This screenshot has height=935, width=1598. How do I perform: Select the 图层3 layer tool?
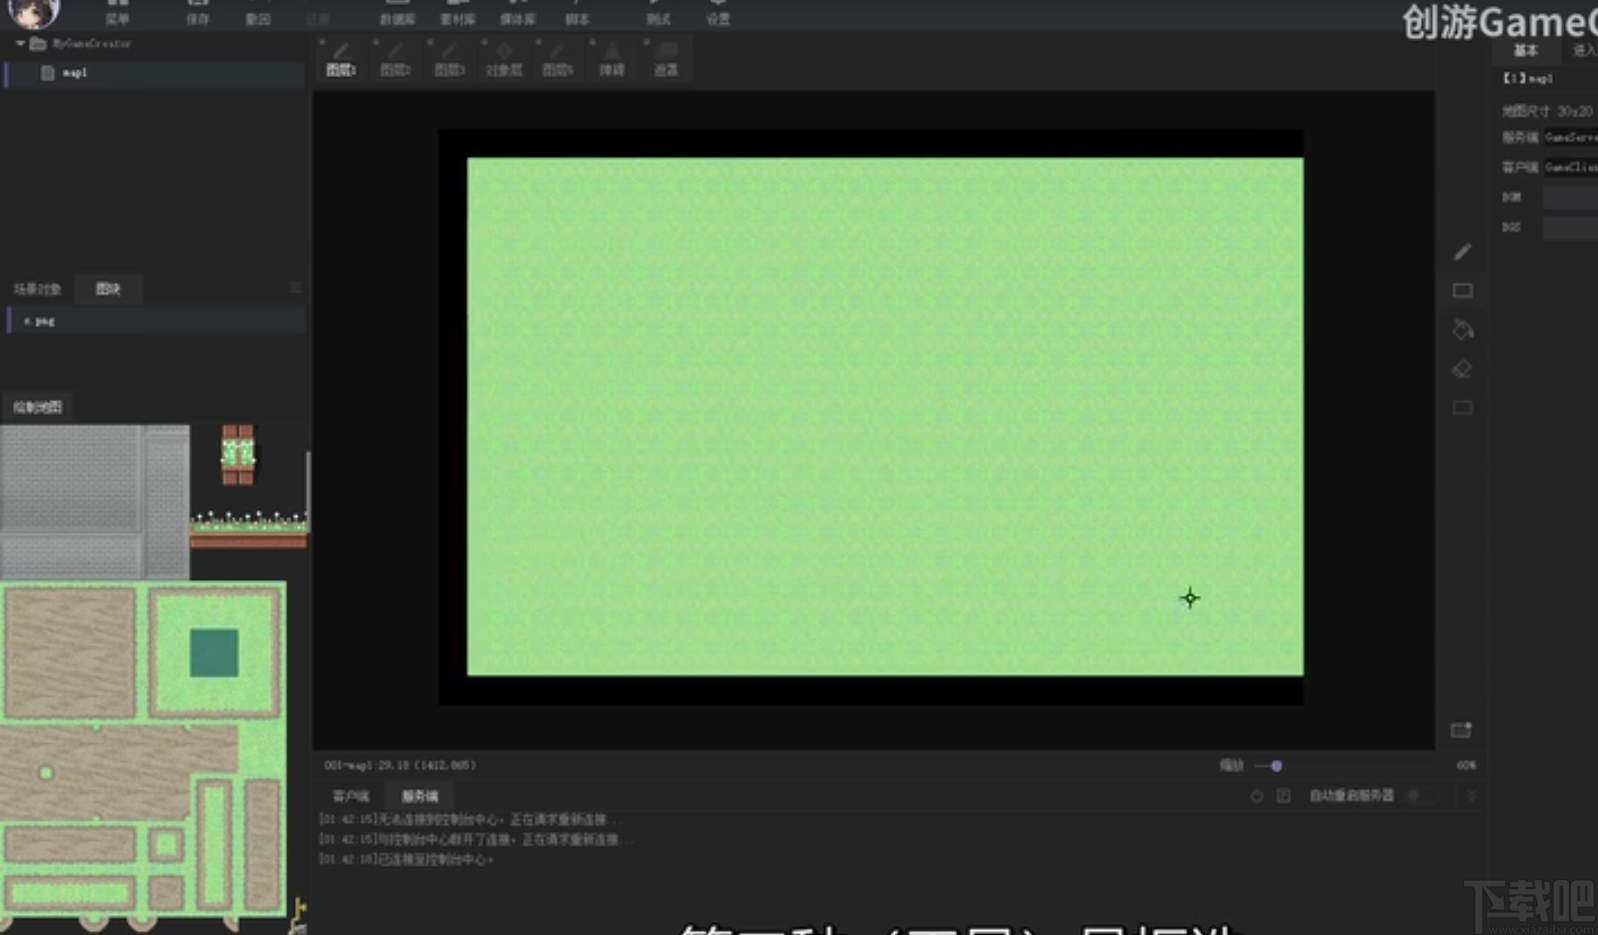point(449,59)
